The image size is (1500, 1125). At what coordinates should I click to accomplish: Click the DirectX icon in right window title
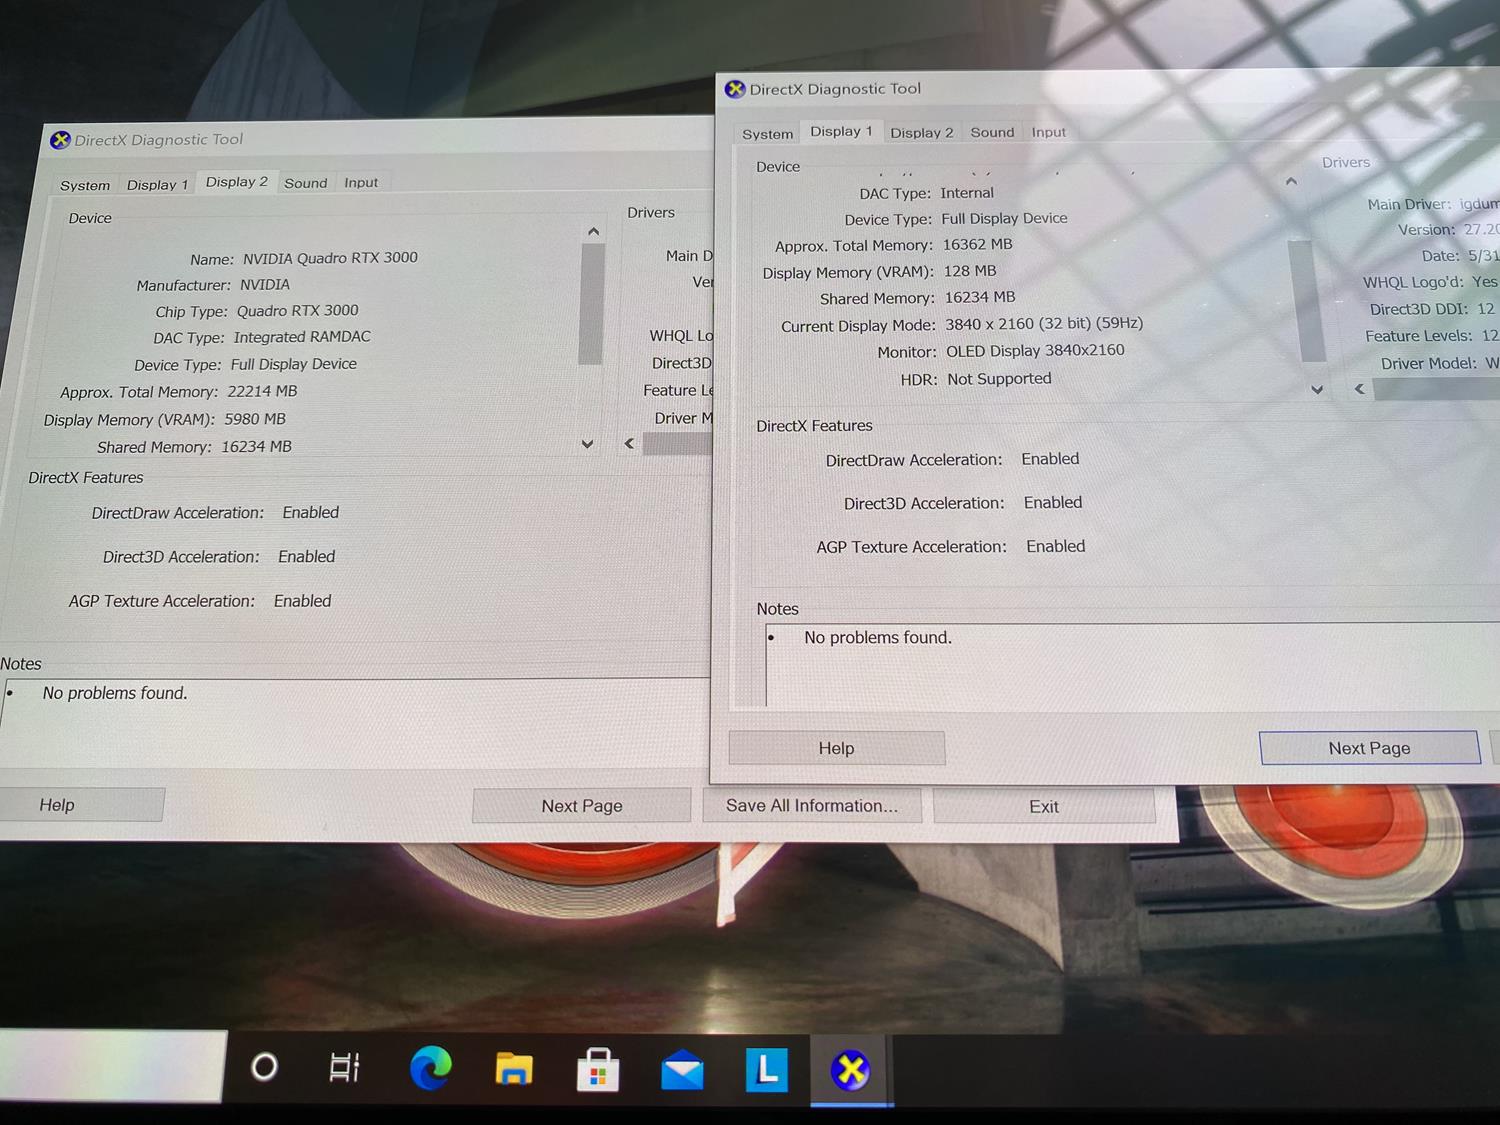pyautogui.click(x=735, y=89)
